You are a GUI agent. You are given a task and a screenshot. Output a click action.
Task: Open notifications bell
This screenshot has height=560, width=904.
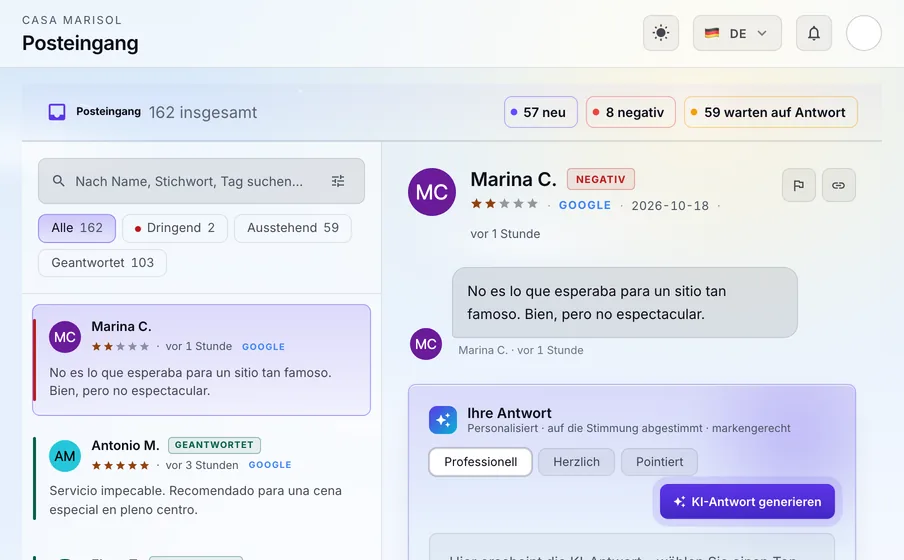pyautogui.click(x=813, y=33)
